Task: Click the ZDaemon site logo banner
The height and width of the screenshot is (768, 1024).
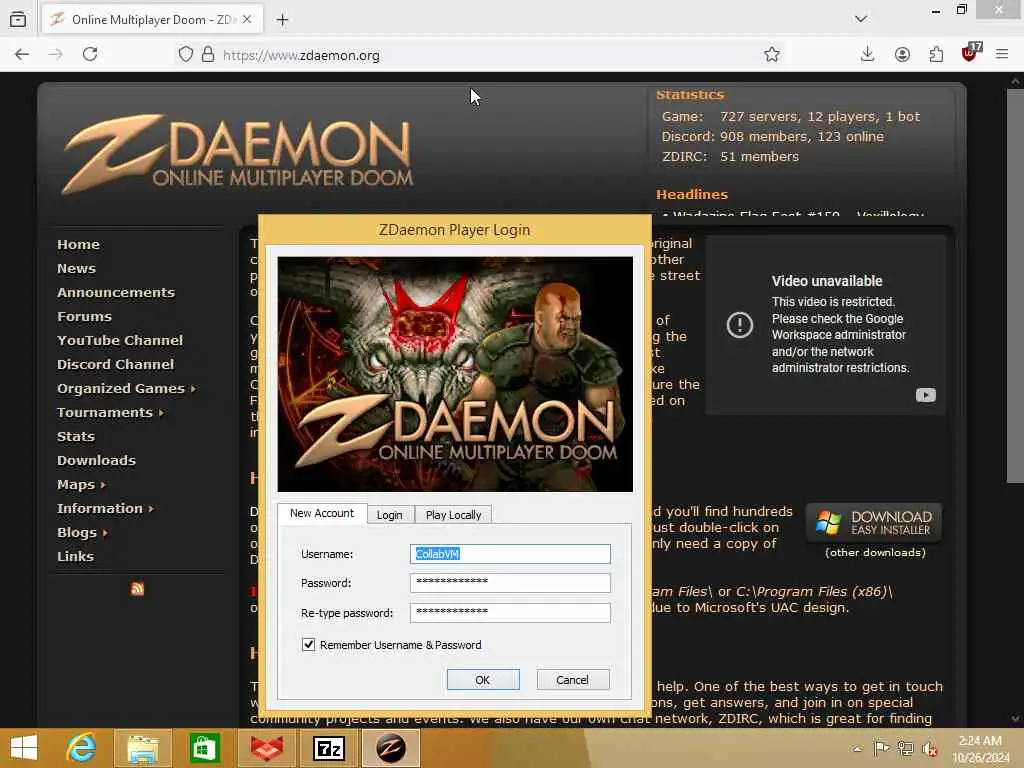Action: coord(238,153)
